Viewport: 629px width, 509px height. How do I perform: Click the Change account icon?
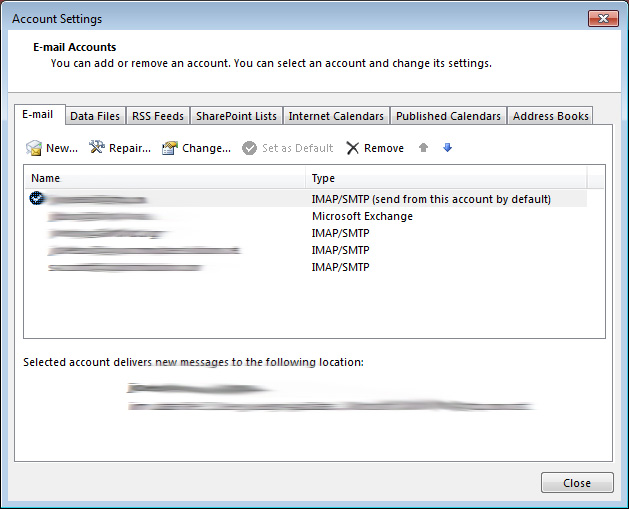tap(170, 148)
